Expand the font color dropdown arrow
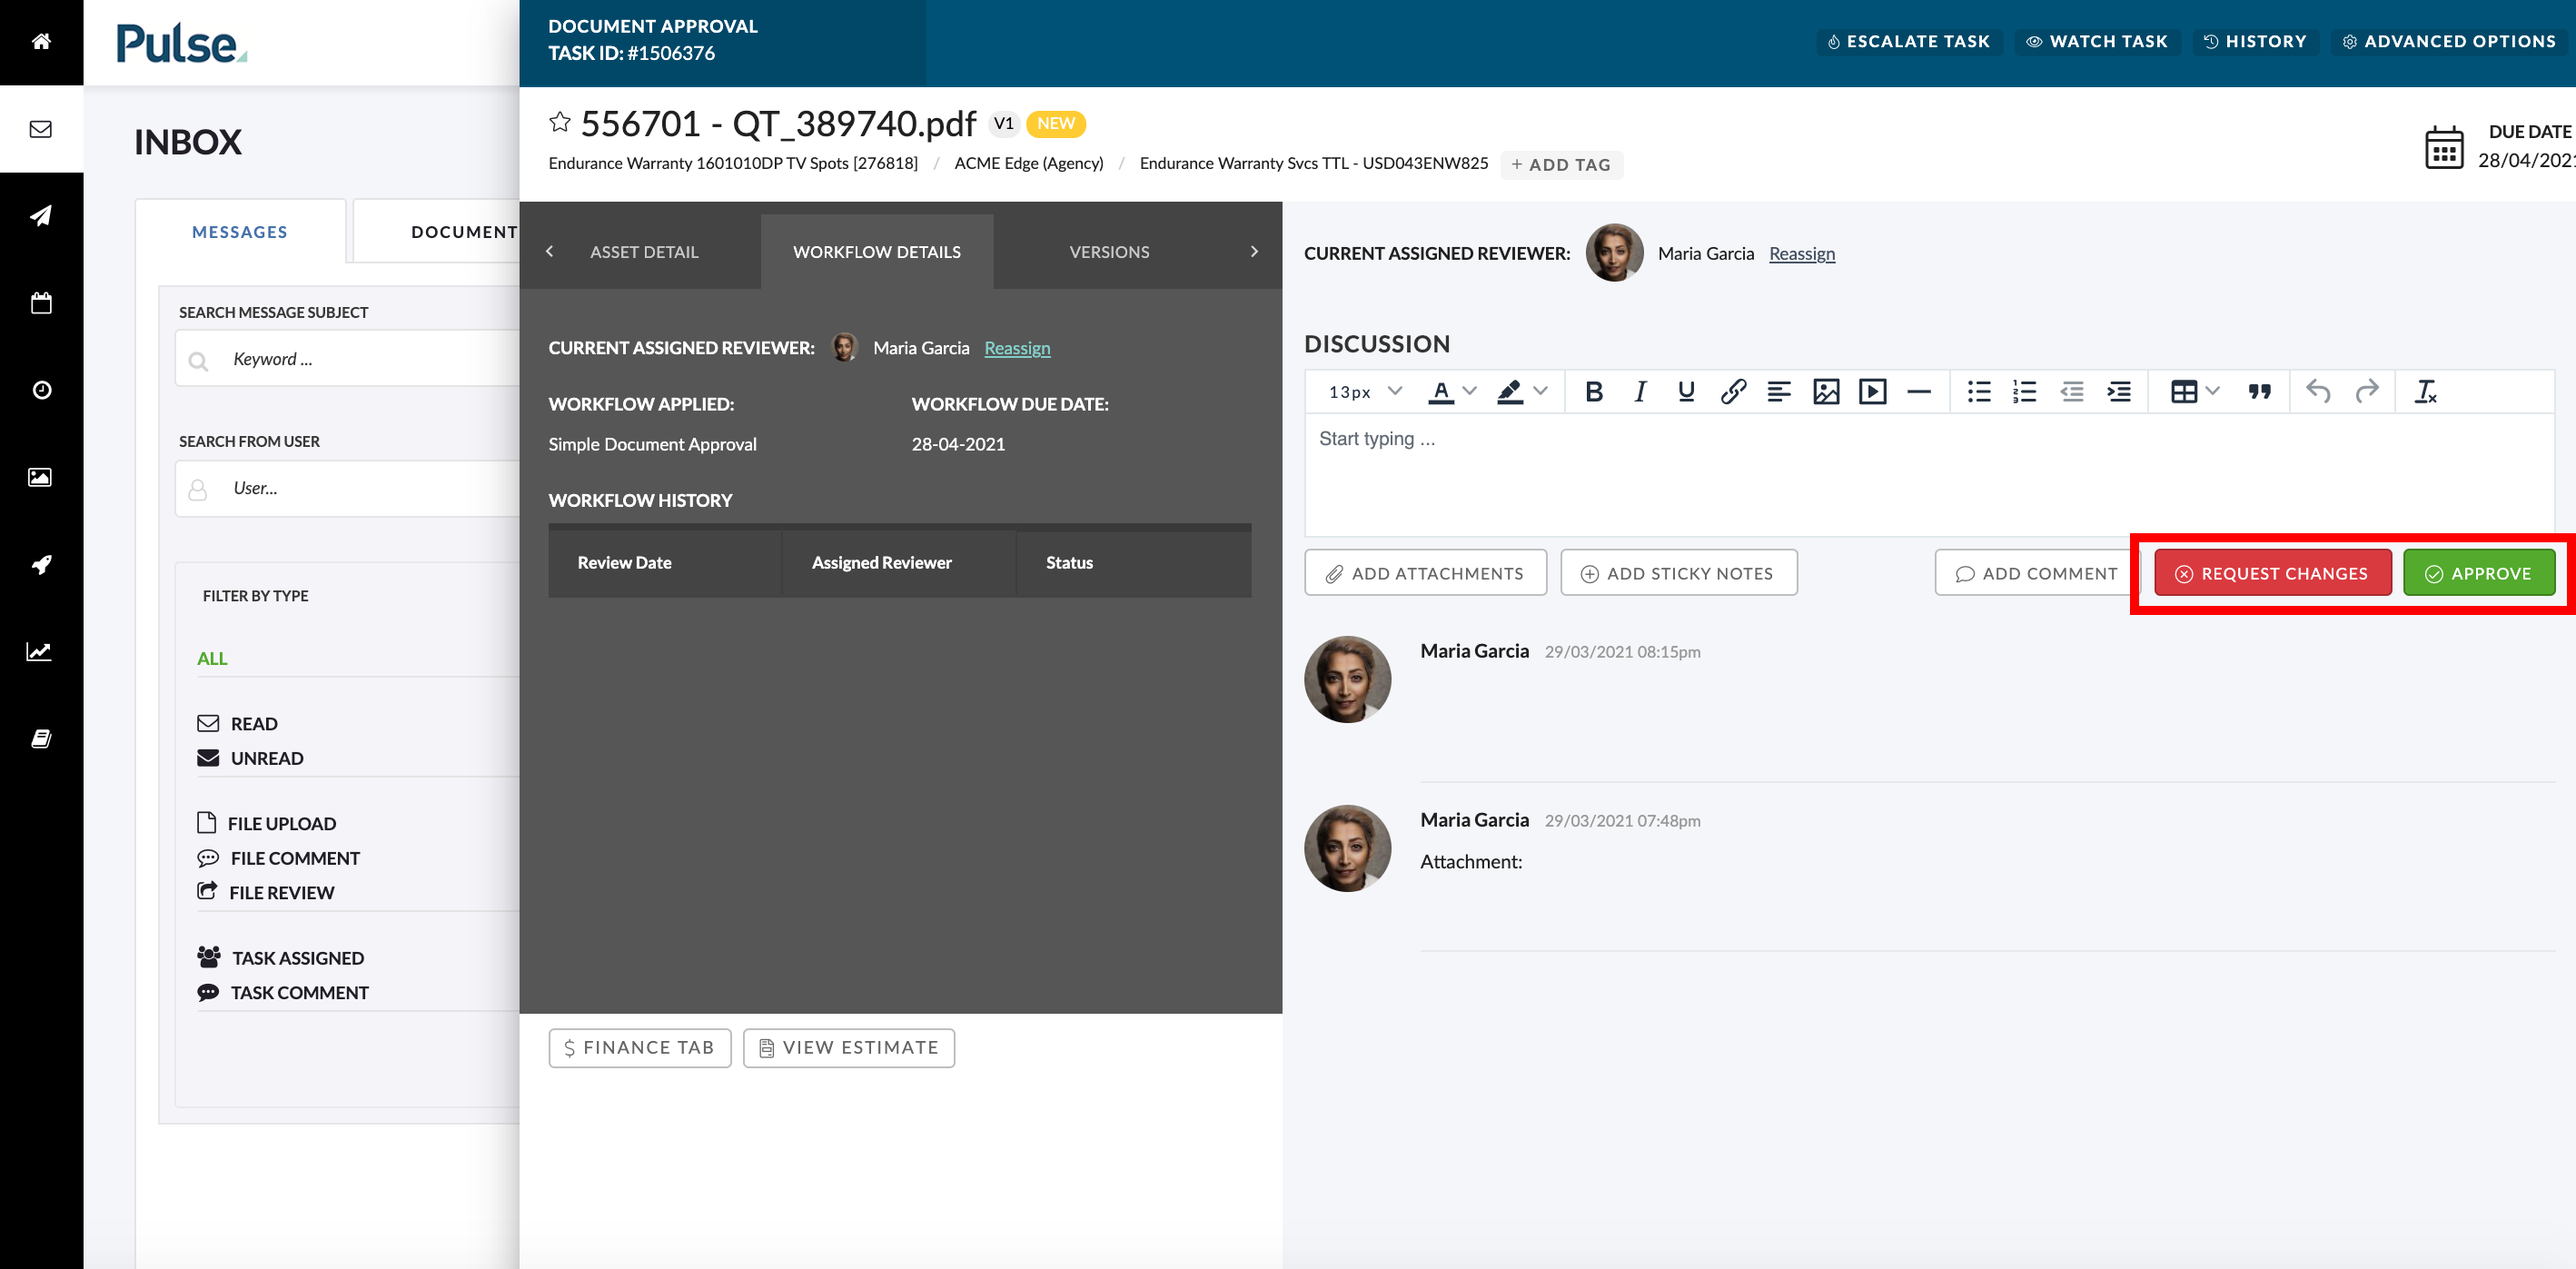The width and height of the screenshot is (2576, 1269). [1469, 391]
